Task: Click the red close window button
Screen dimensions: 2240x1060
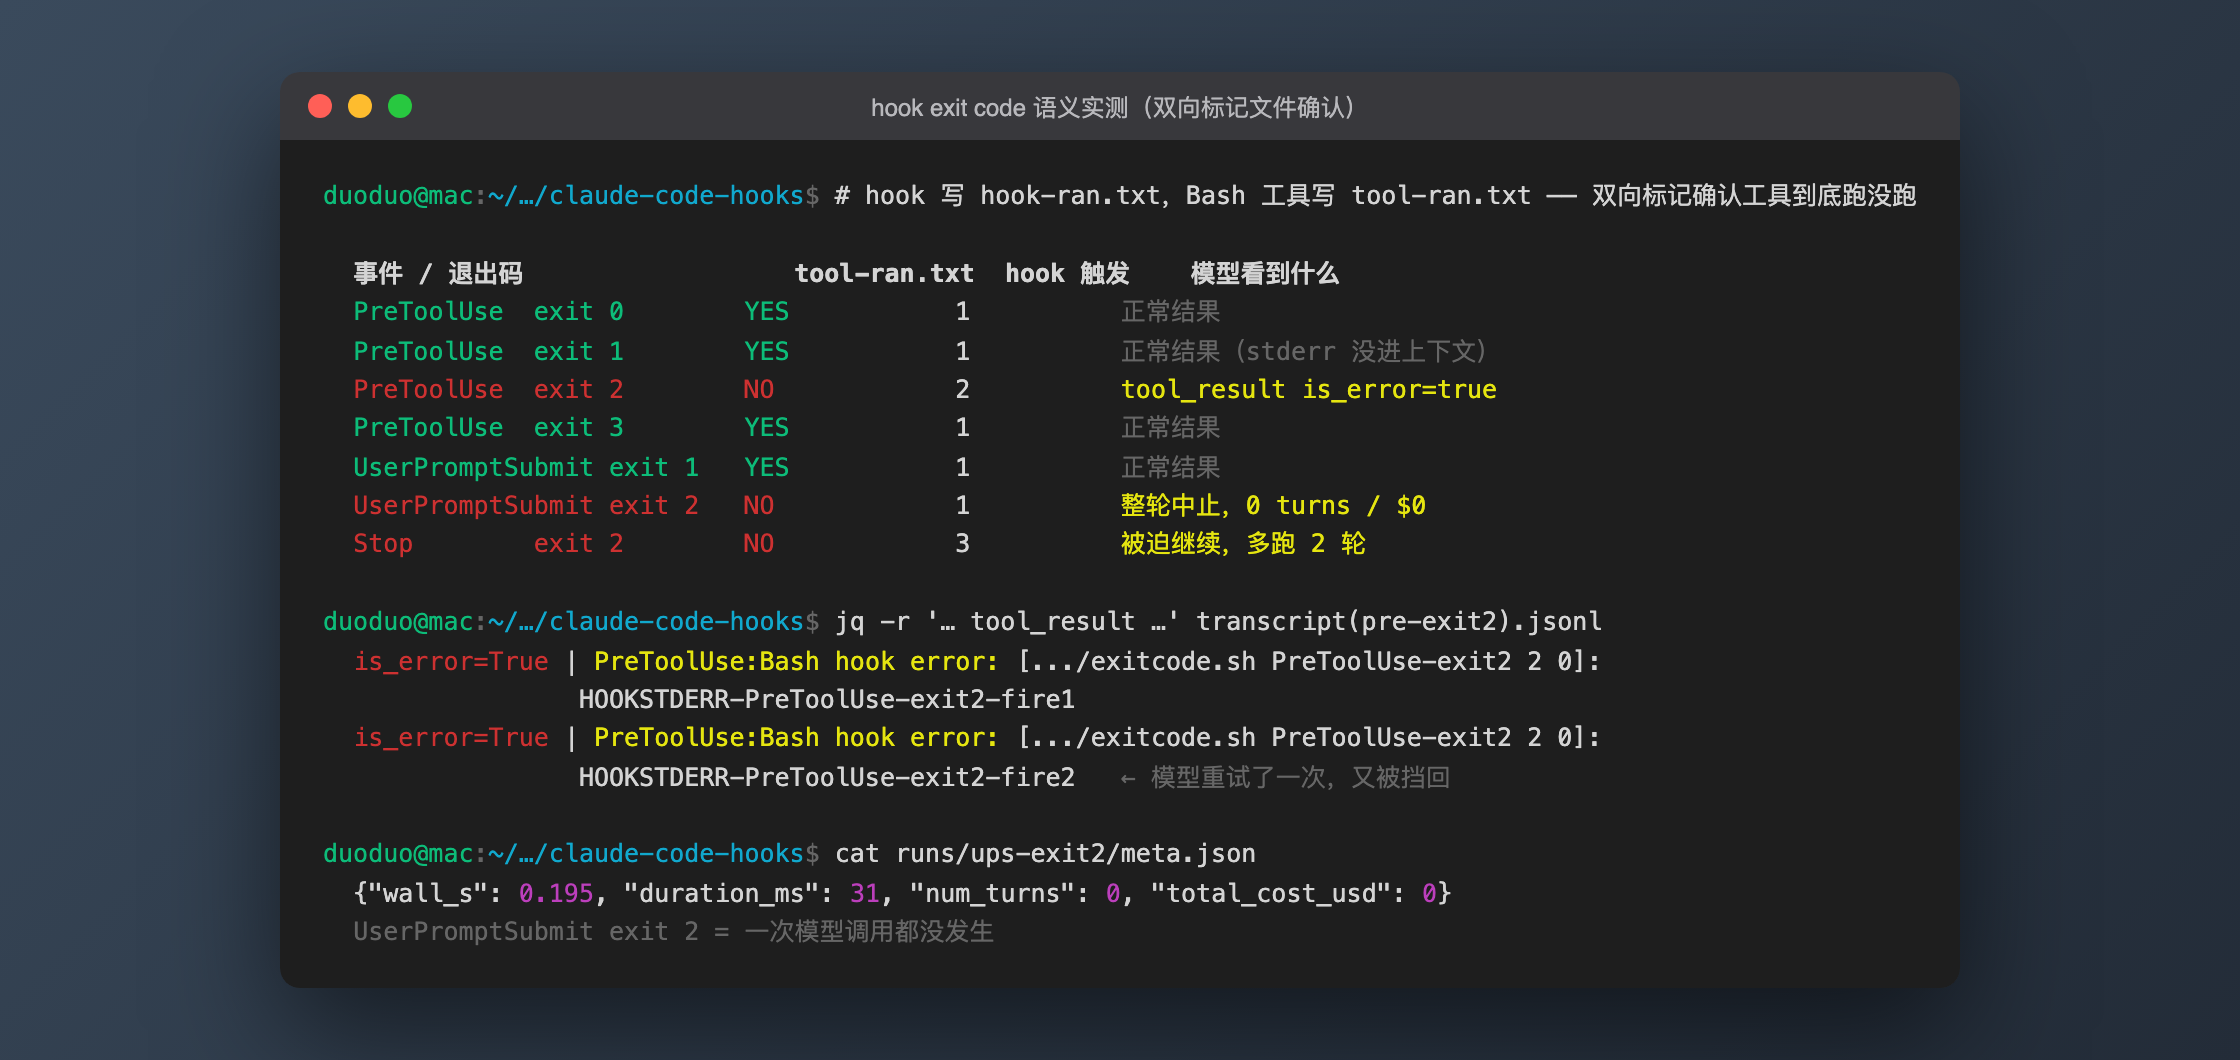Action: click(x=320, y=106)
